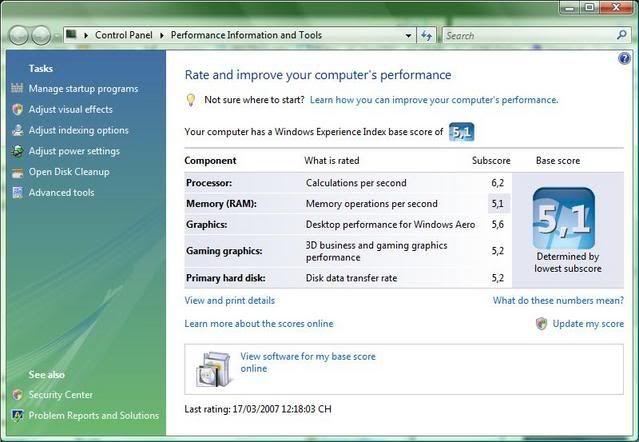Open Problem Reports and Solutions link
Screen dimensions: 639x442
click(x=94, y=415)
